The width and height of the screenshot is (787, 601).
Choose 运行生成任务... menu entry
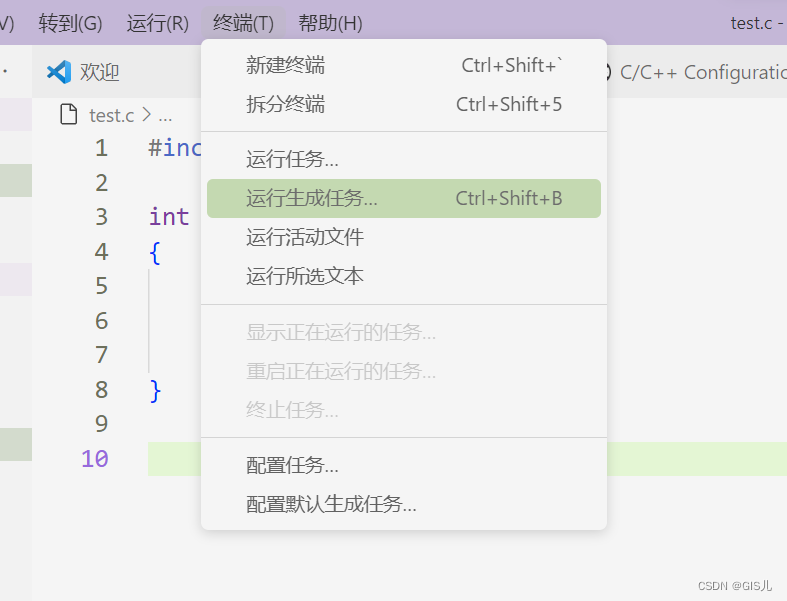[x=404, y=198]
